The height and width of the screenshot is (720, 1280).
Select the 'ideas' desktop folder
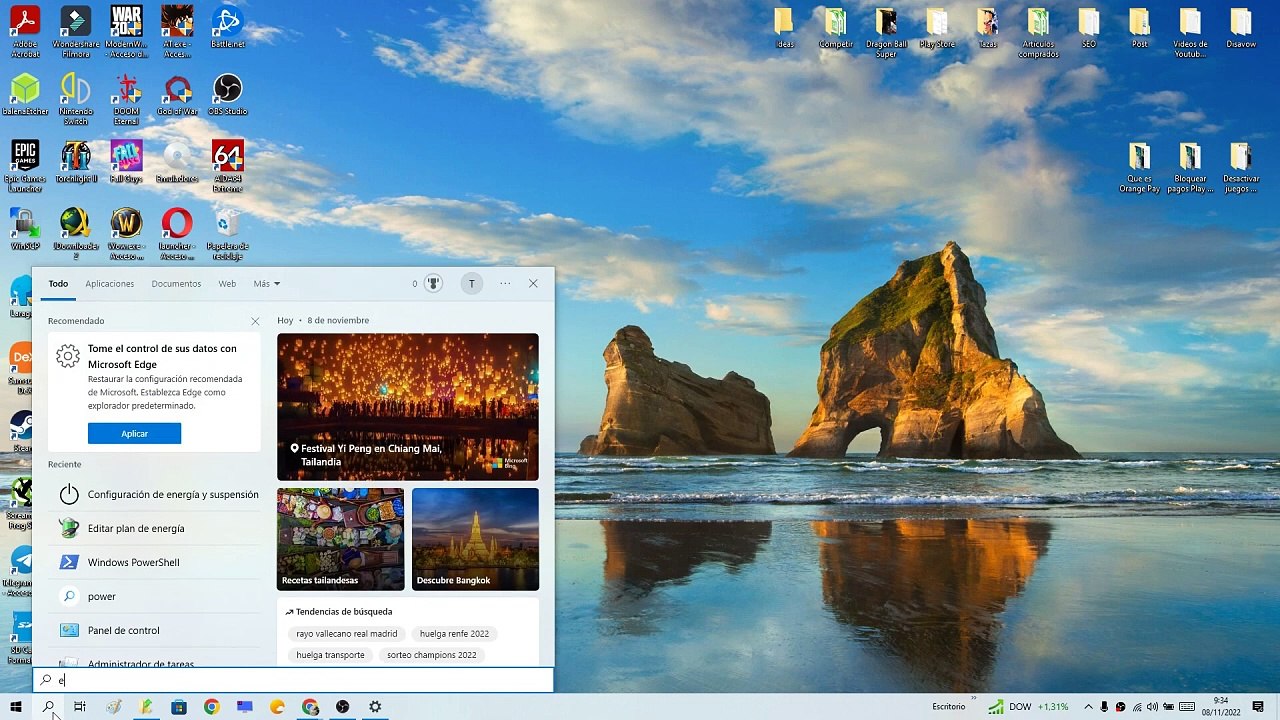pos(785,28)
